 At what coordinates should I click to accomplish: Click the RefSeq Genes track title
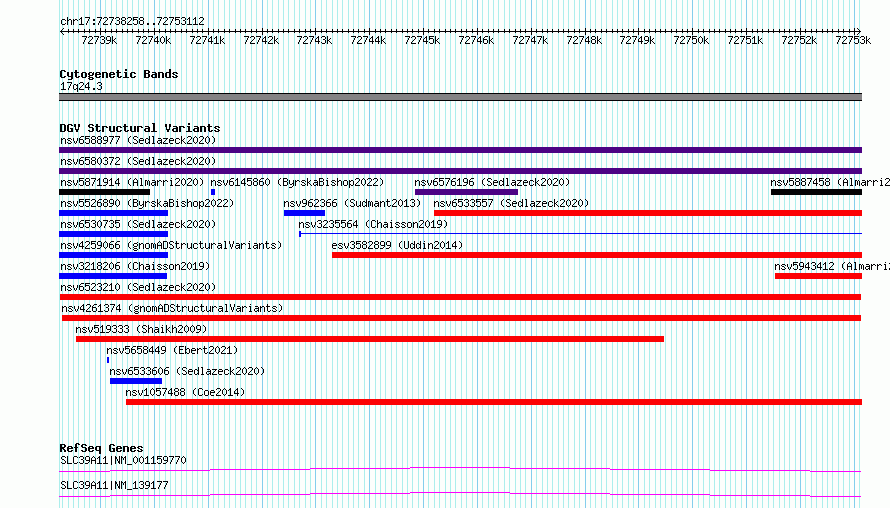pyautogui.click(x=101, y=448)
